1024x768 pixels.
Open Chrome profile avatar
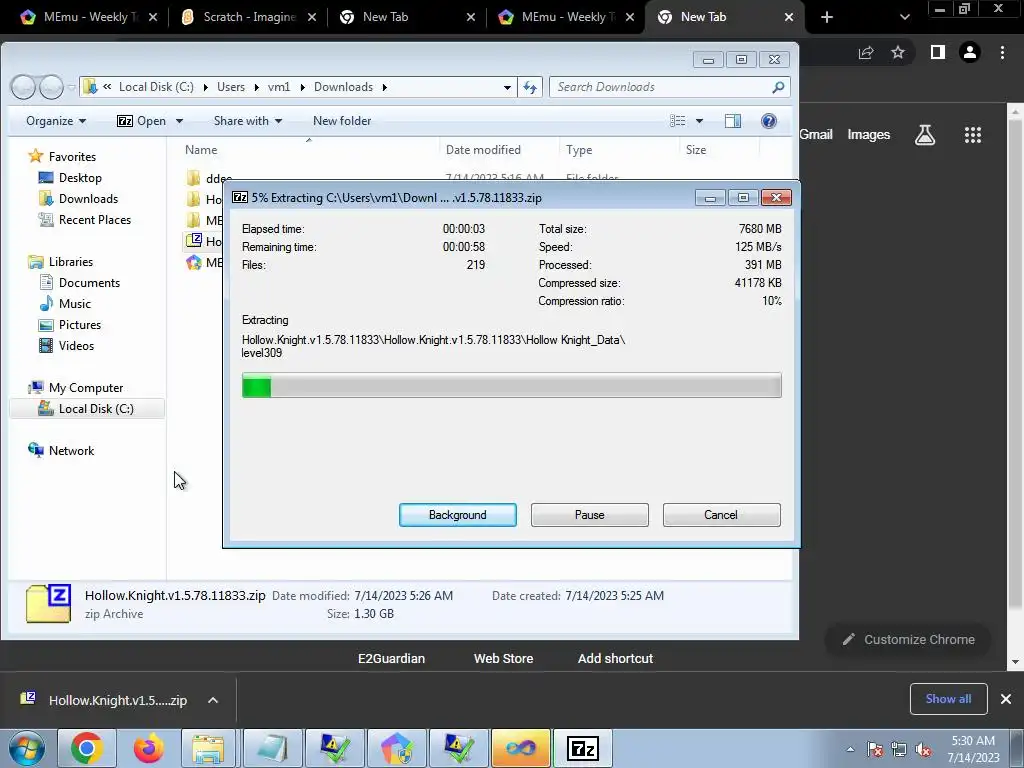click(970, 52)
